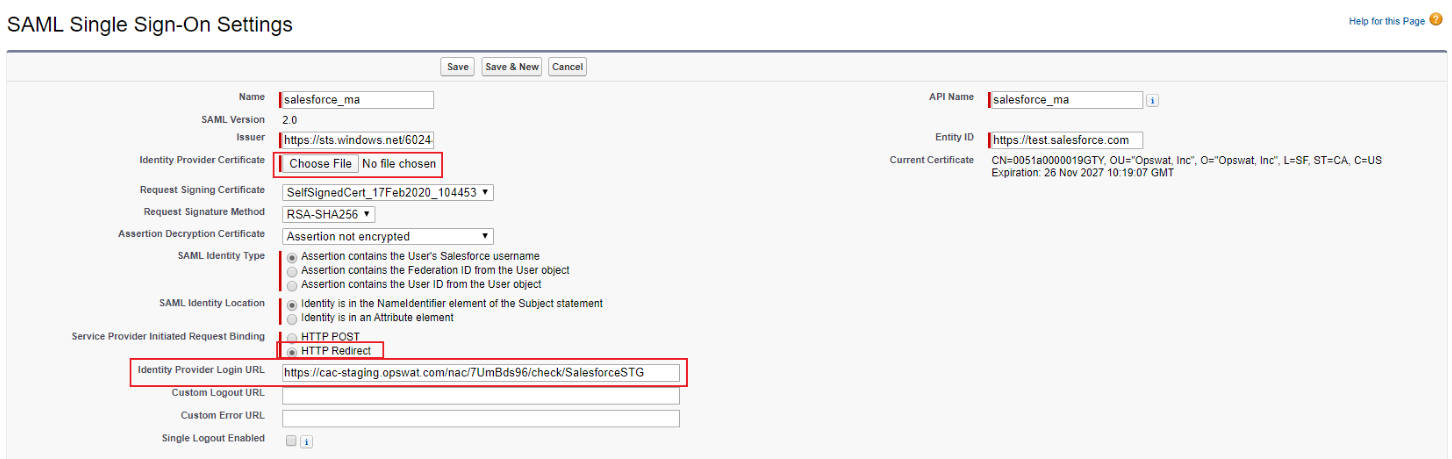Click the API Name input field
Viewport: 1452px width, 459px height.
click(1066, 100)
